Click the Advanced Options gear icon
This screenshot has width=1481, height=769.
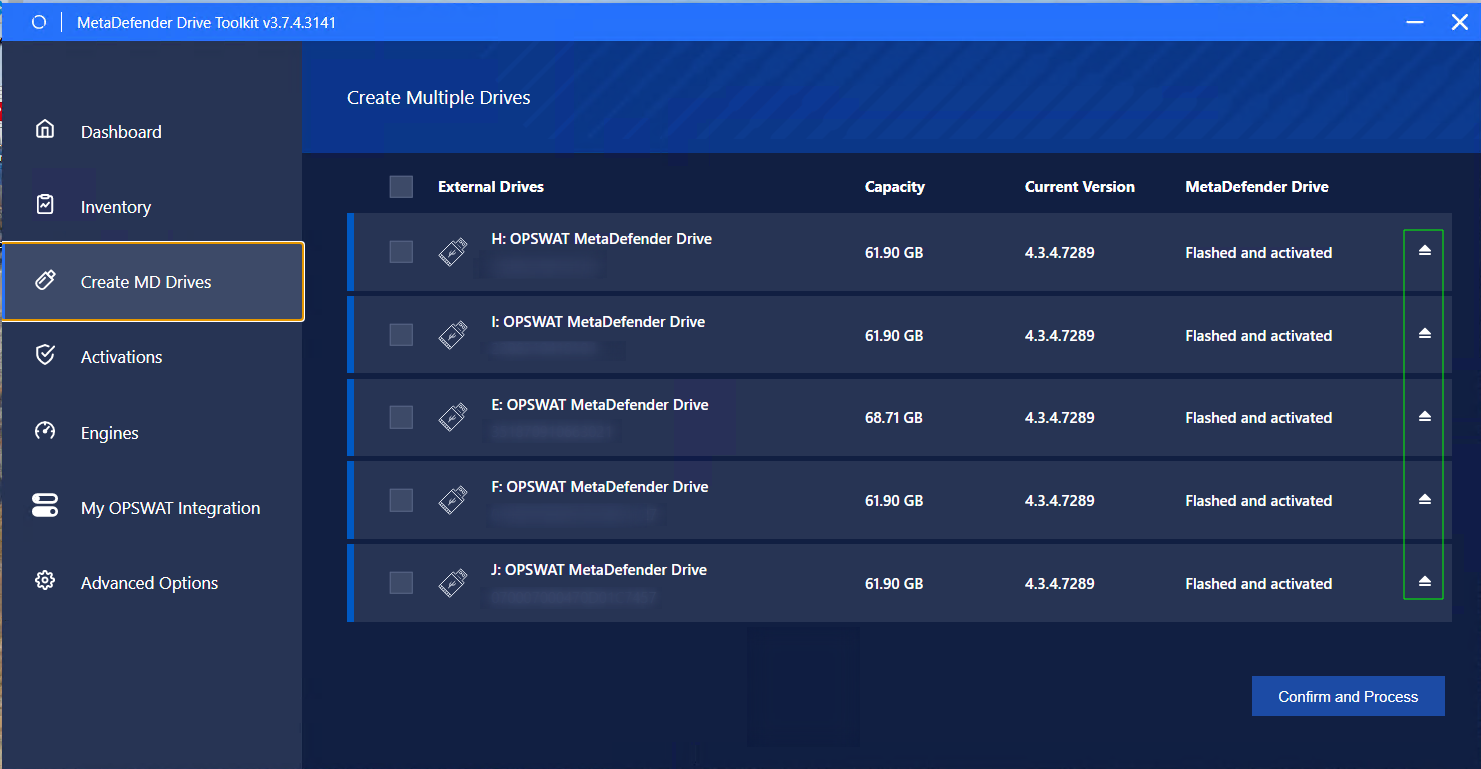45,581
